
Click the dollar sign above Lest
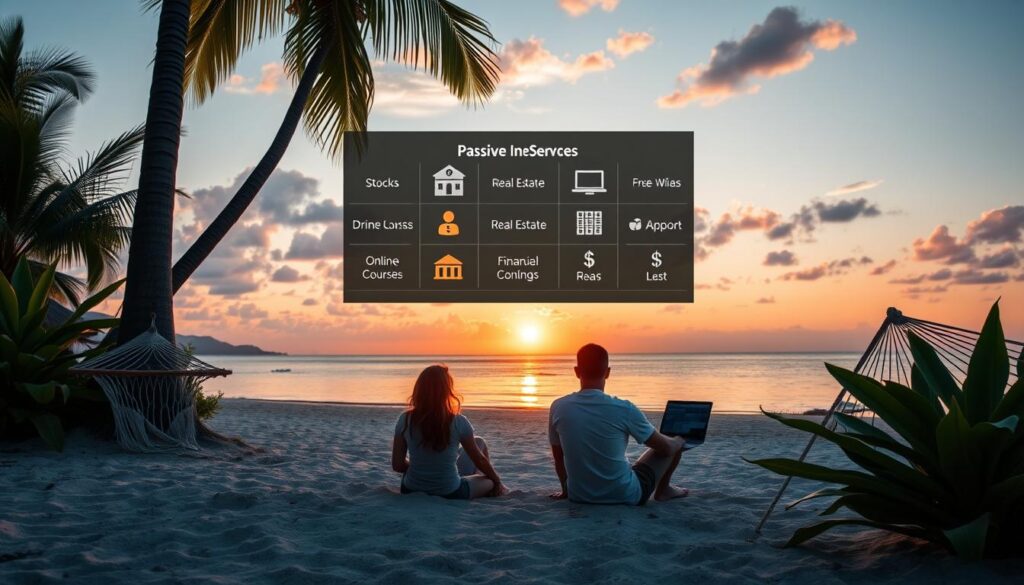656,260
